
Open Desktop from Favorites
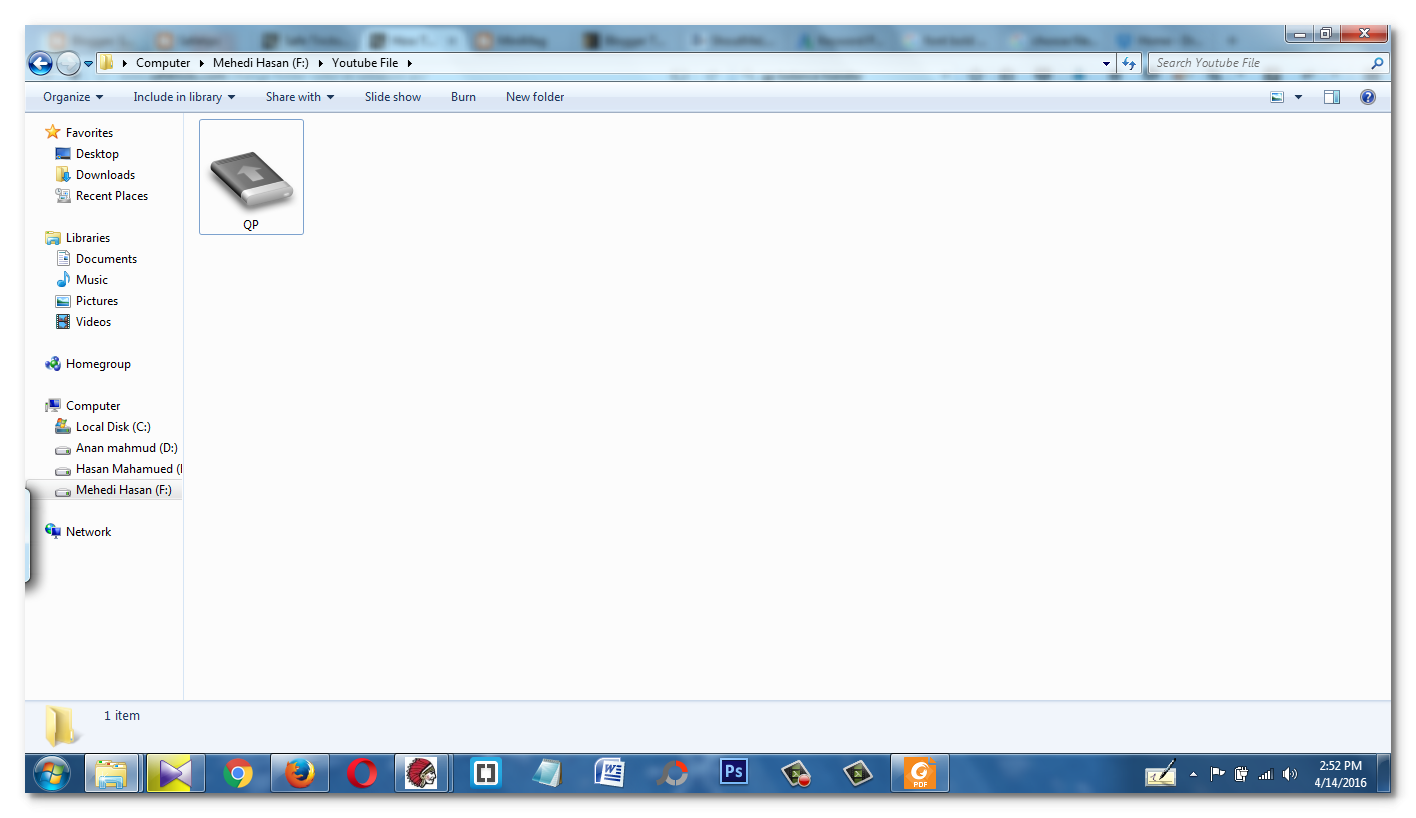tap(97, 154)
